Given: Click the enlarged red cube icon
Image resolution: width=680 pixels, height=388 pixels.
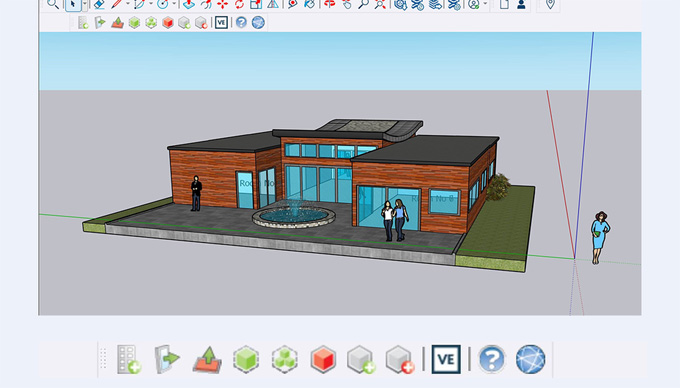Looking at the screenshot, I should click(x=323, y=359).
